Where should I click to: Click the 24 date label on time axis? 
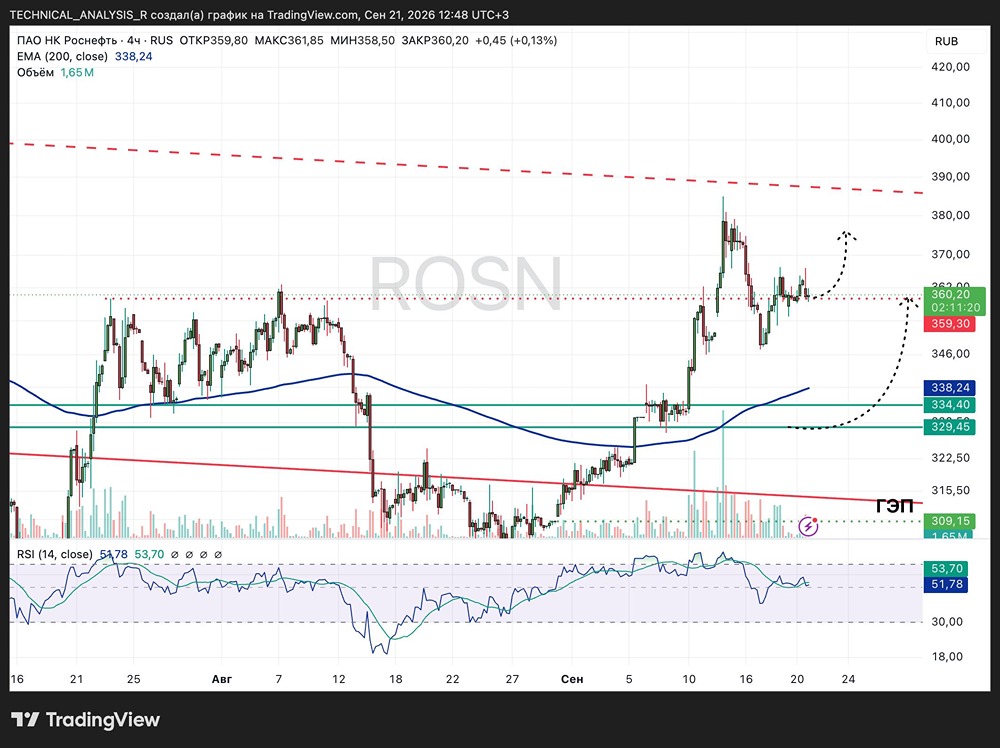(x=848, y=679)
